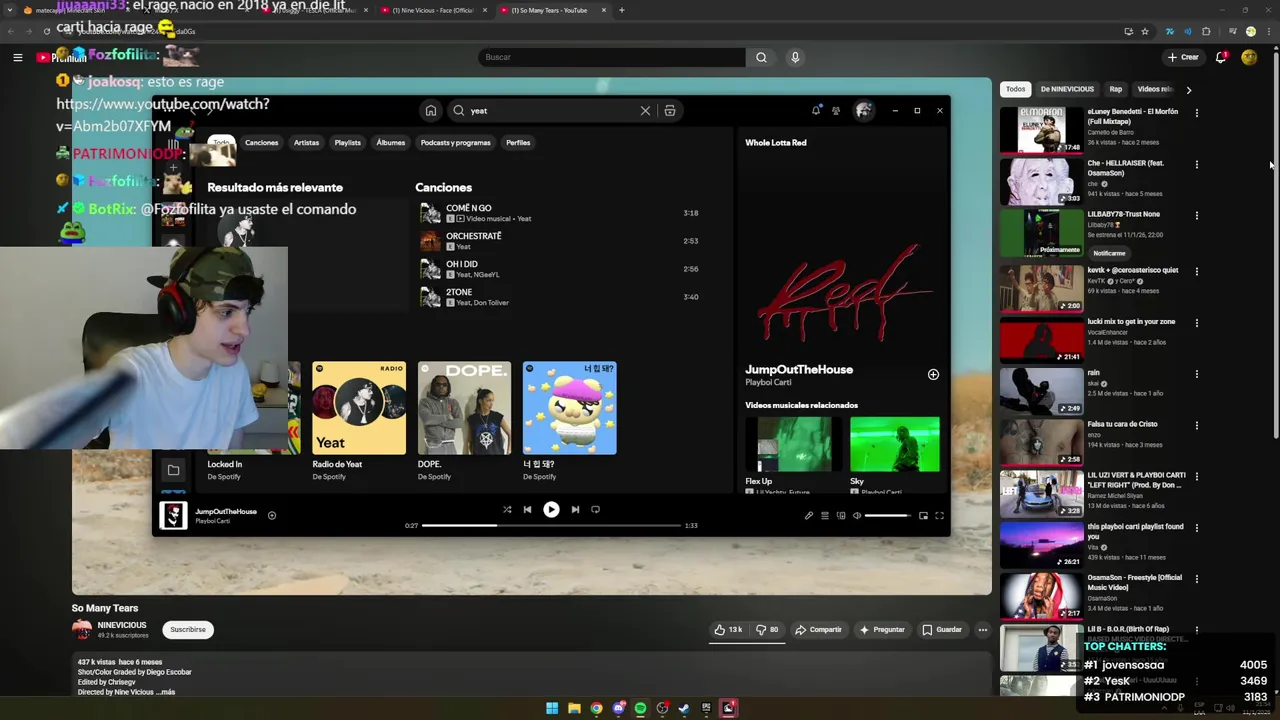Skip to next track in Spotify
Viewport: 1280px width, 720px height.
[575, 510]
